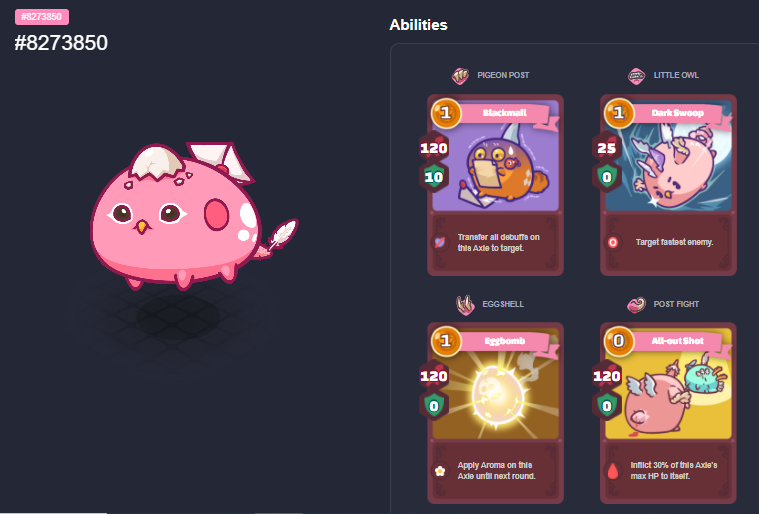Click the Dark Swoop attack value 25 icon

(607, 148)
